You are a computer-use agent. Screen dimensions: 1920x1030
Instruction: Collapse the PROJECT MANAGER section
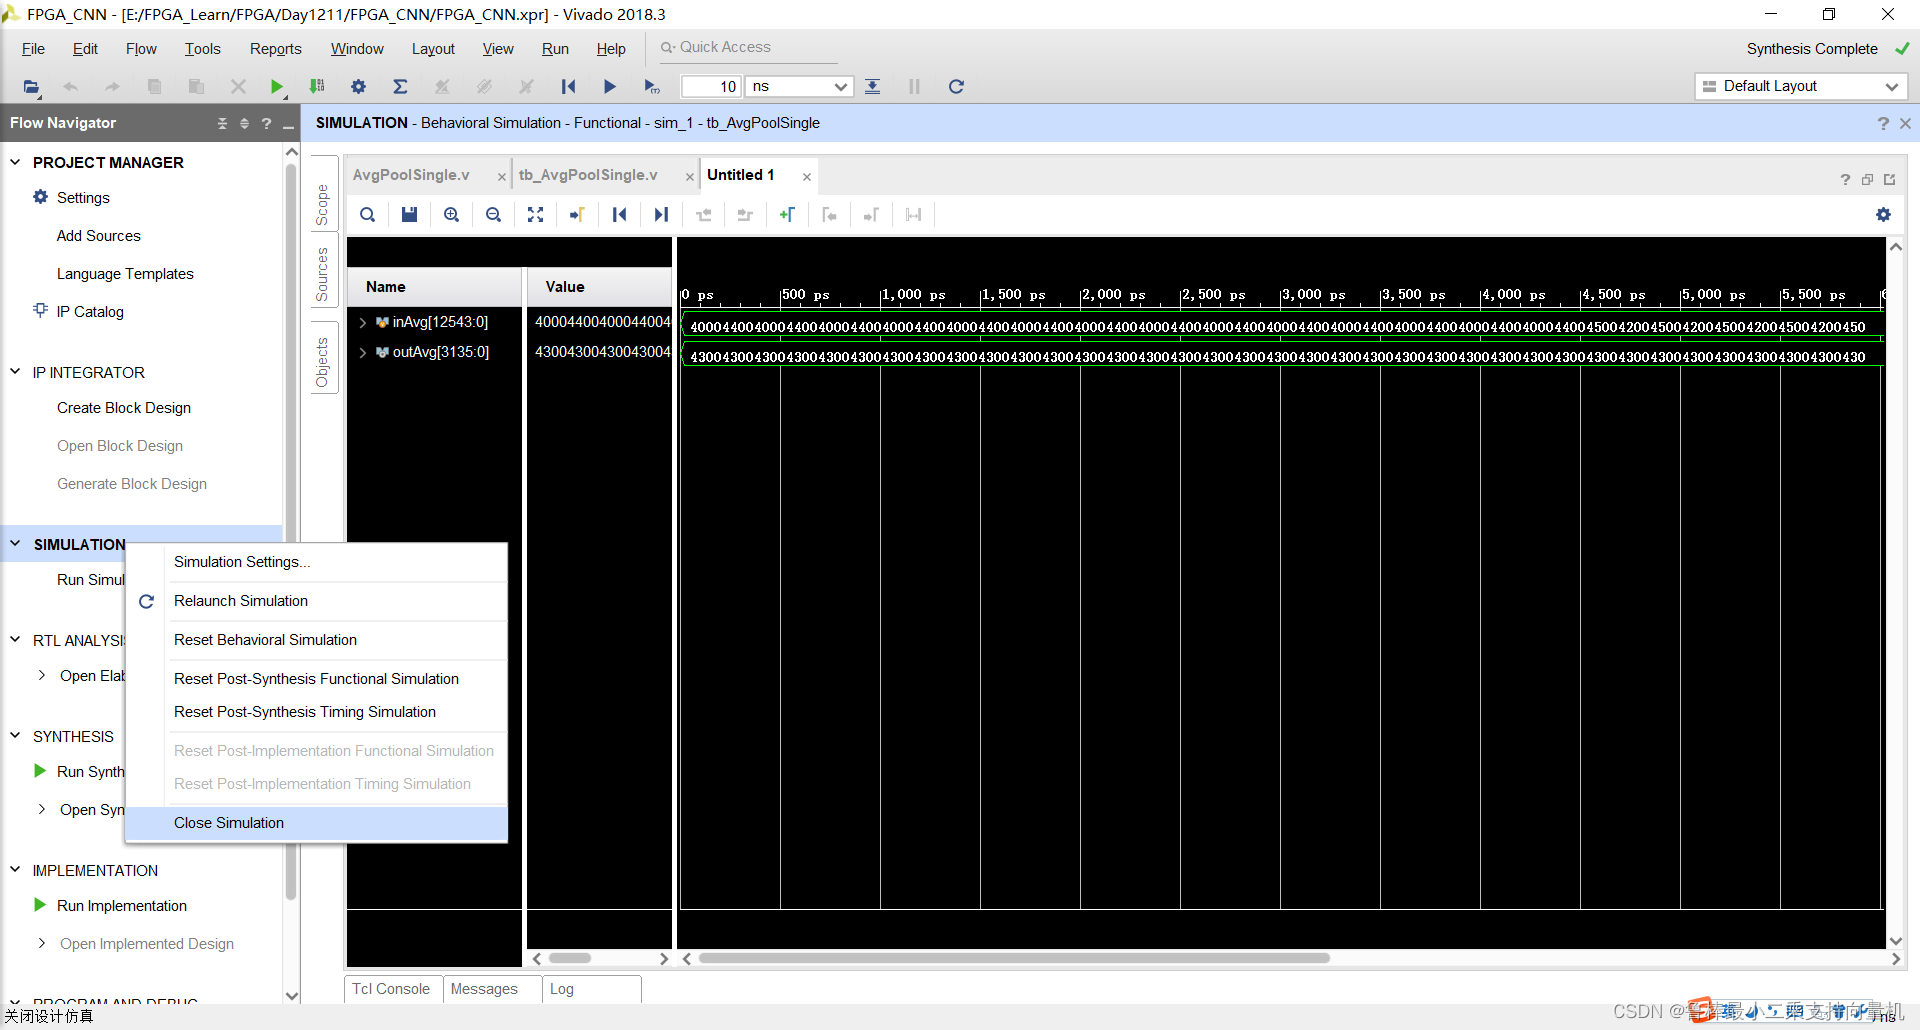(15, 162)
